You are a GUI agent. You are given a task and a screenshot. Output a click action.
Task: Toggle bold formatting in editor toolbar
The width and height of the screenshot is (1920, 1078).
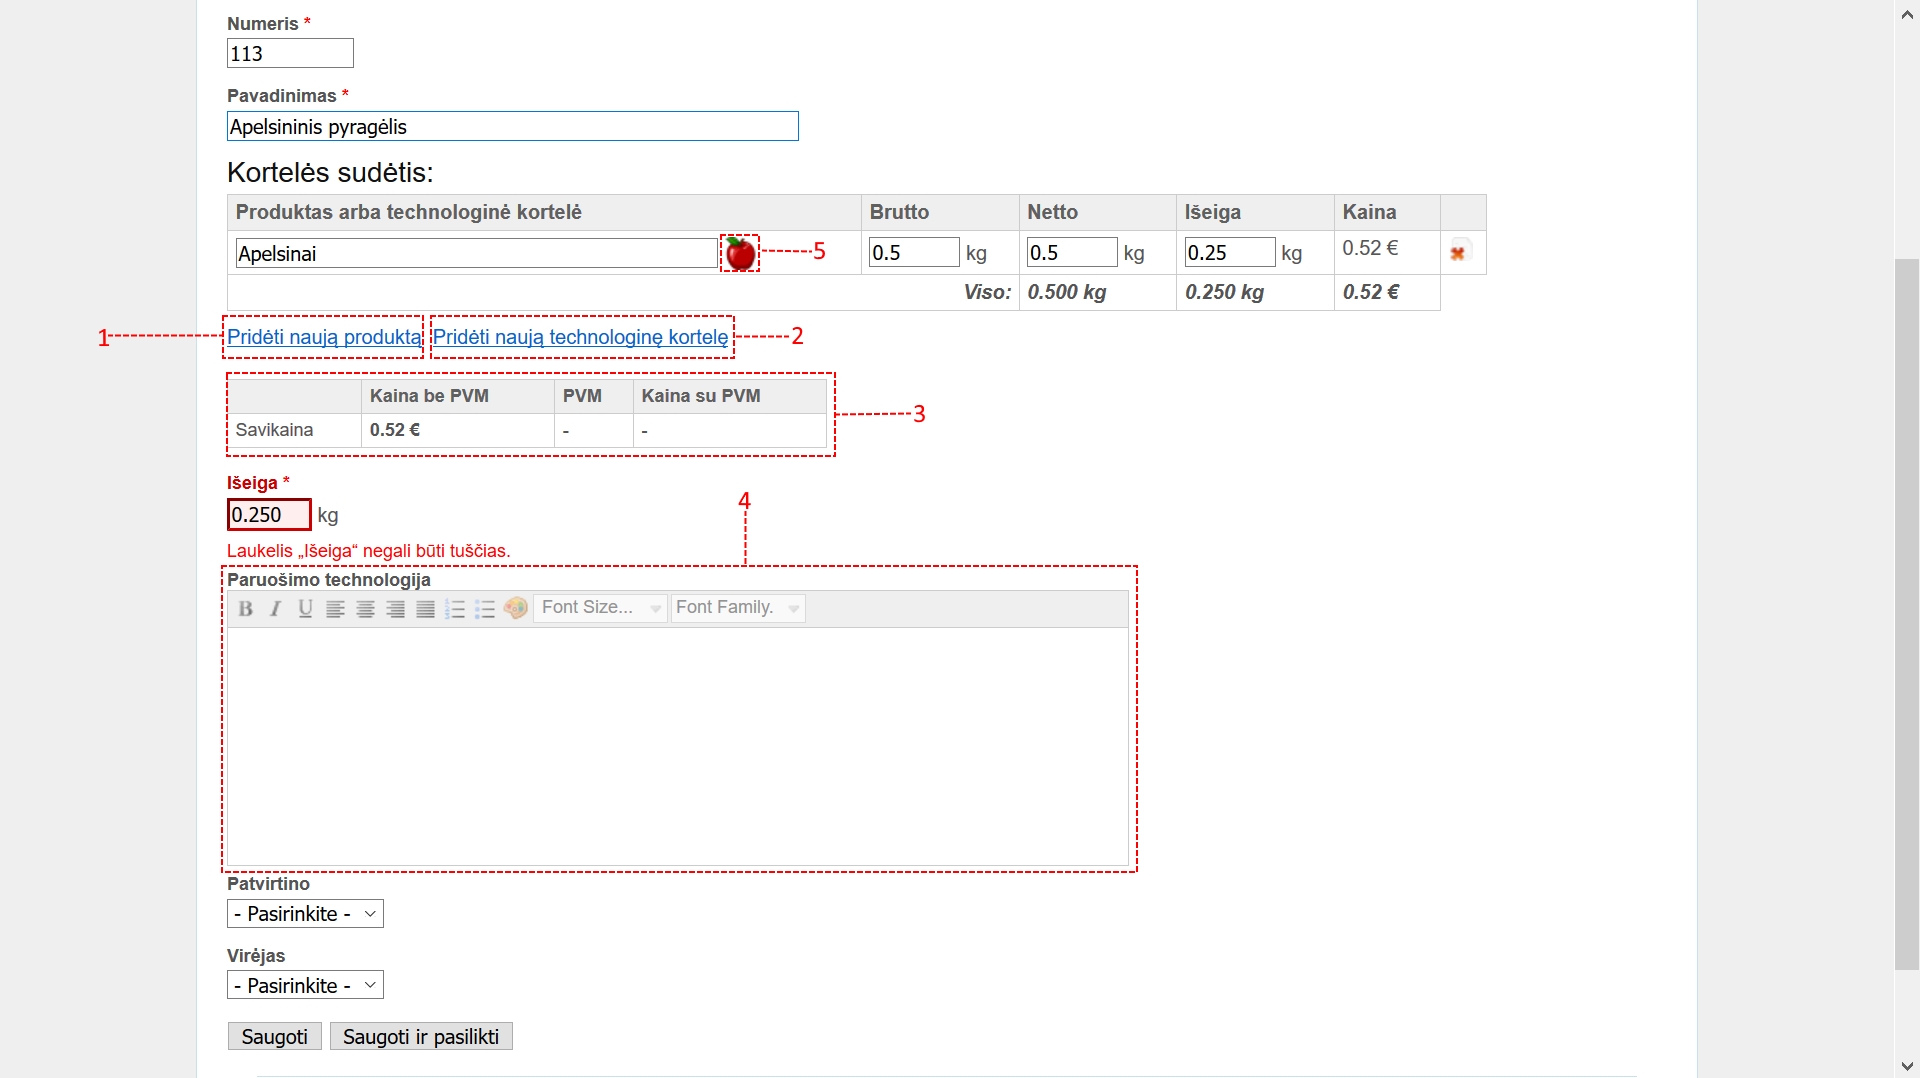tap(245, 609)
